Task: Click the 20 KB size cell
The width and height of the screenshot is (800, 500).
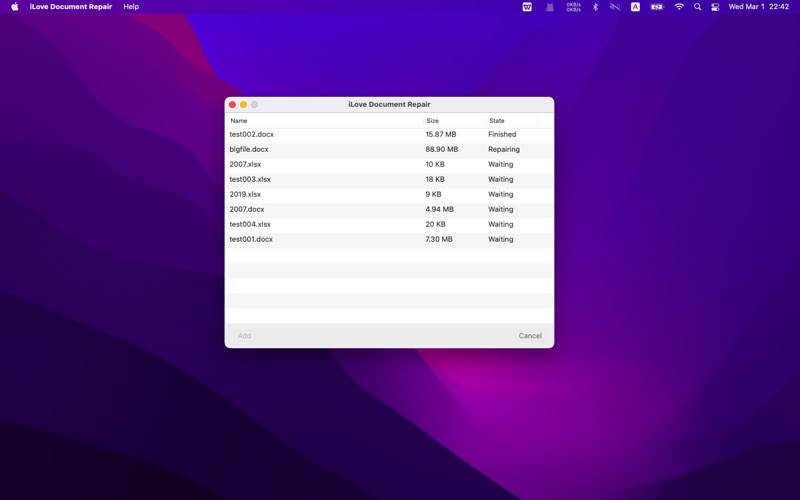Action: coord(436,224)
